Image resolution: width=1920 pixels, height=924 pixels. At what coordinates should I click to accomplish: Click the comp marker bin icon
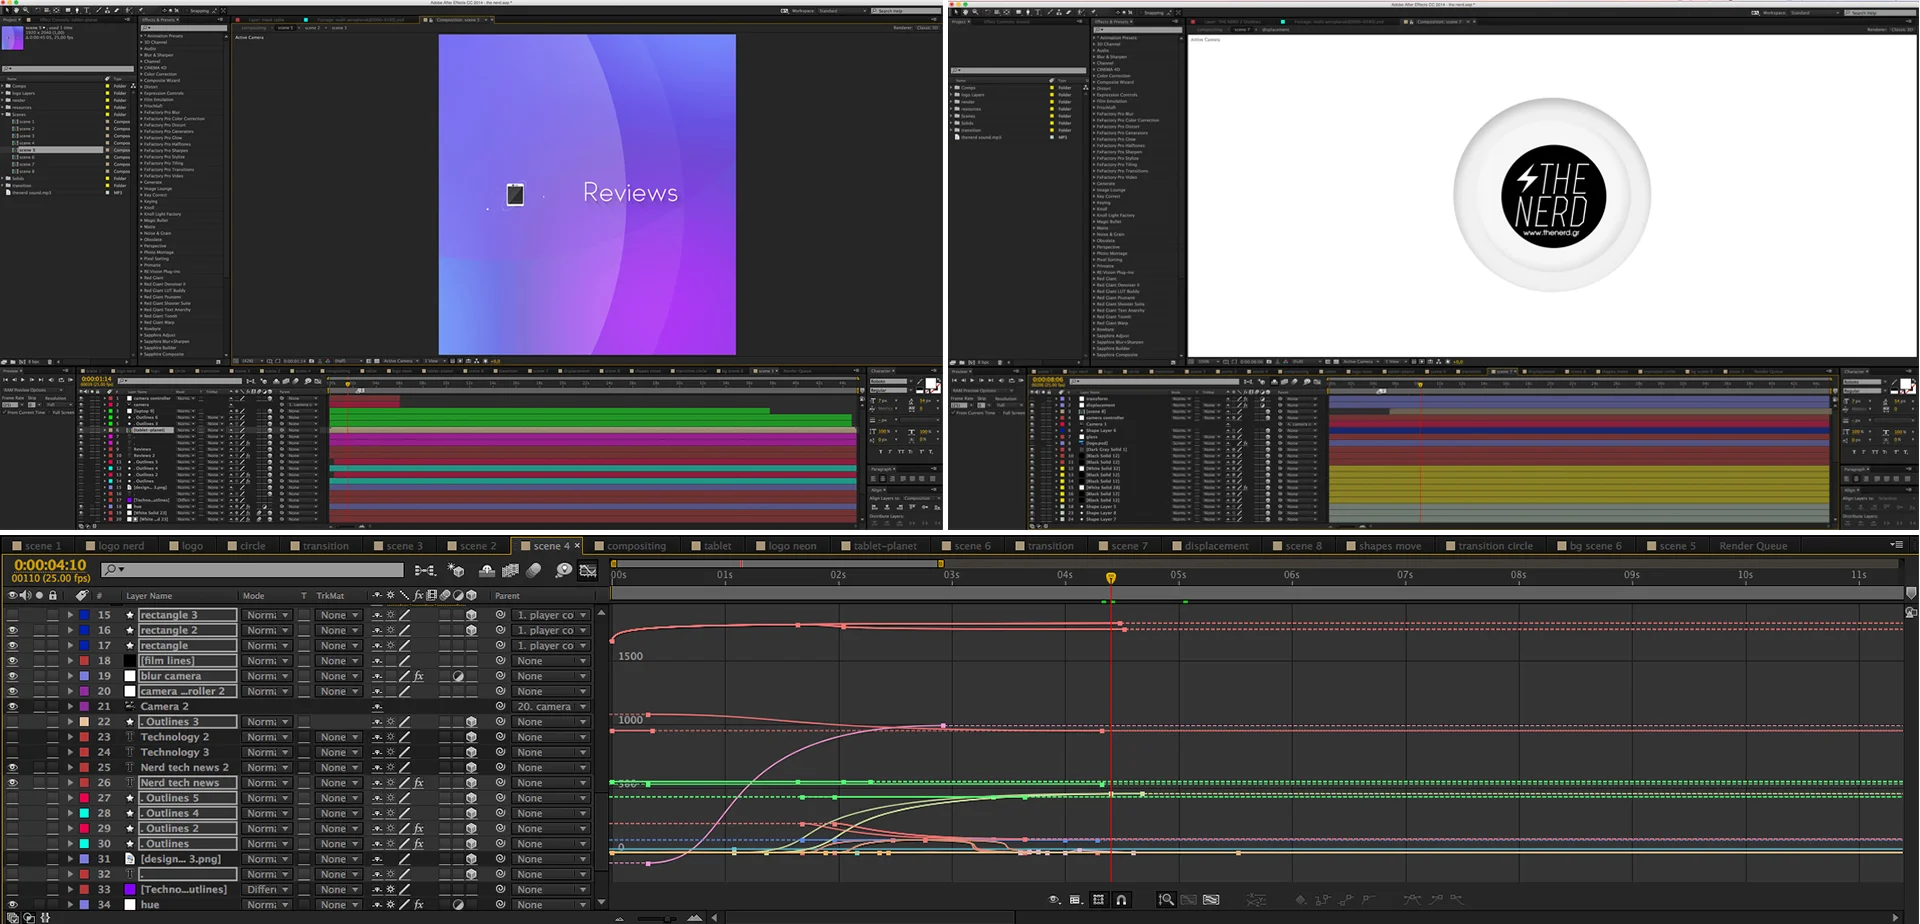click(x=1911, y=593)
